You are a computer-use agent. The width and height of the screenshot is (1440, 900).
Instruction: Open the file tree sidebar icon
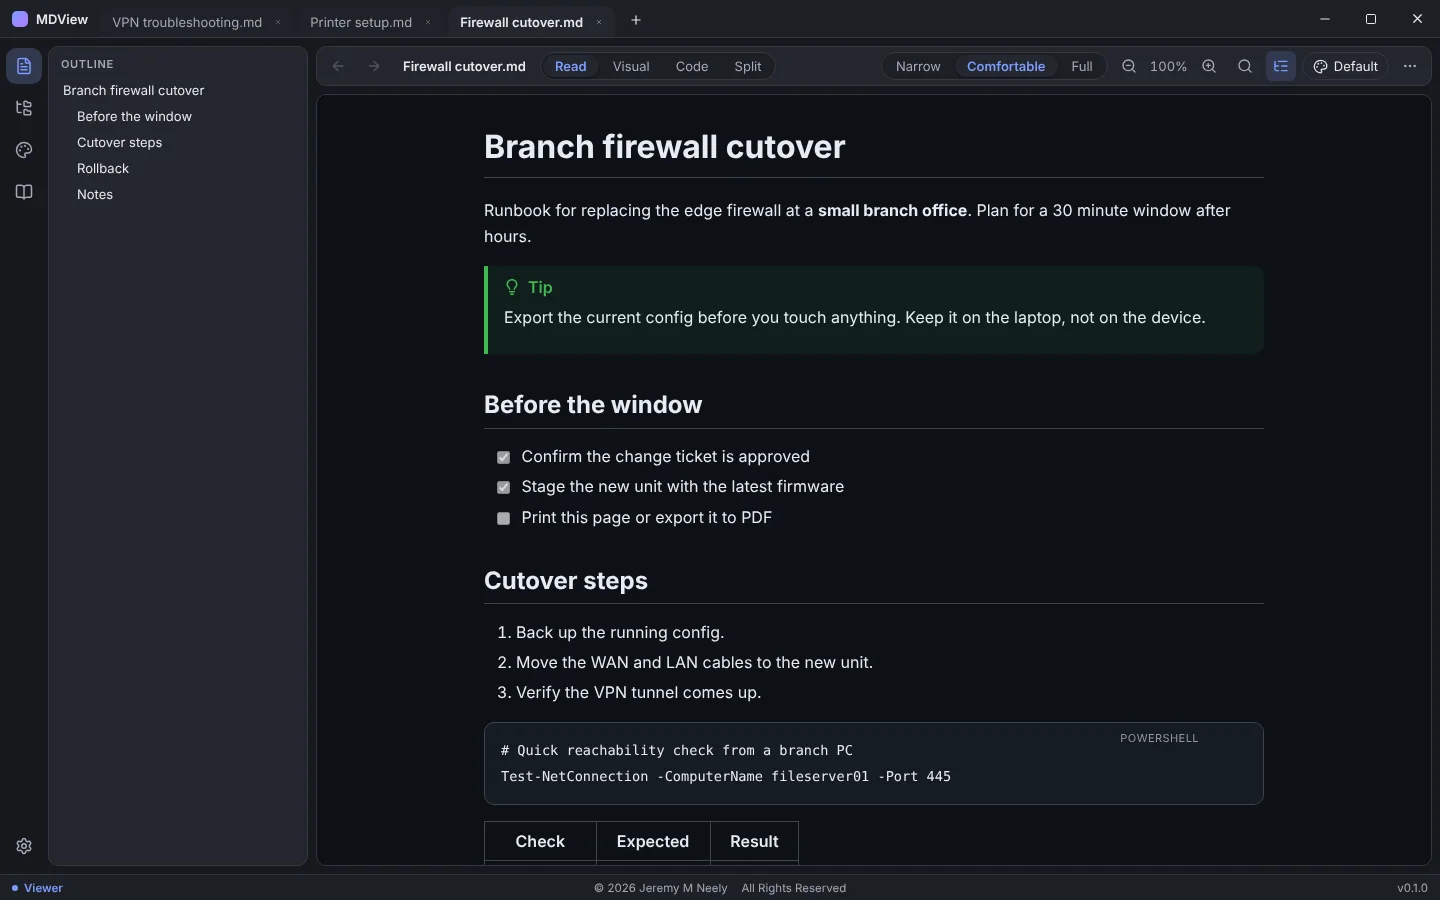(x=24, y=108)
